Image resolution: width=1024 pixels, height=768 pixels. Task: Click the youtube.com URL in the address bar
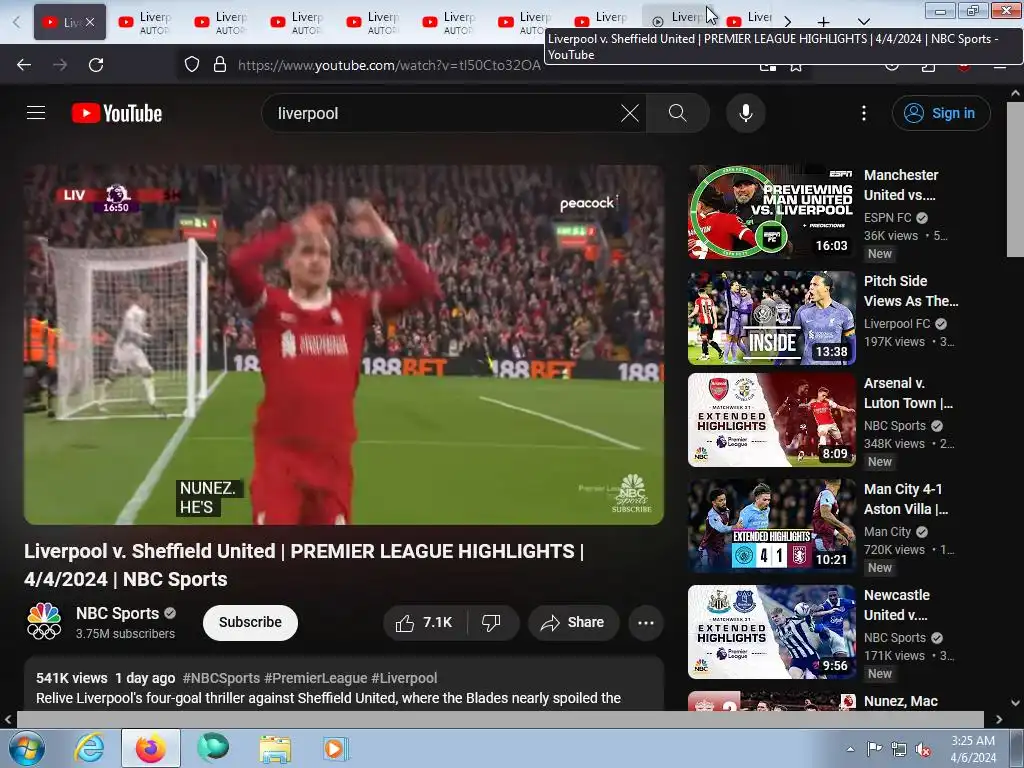[389, 65]
